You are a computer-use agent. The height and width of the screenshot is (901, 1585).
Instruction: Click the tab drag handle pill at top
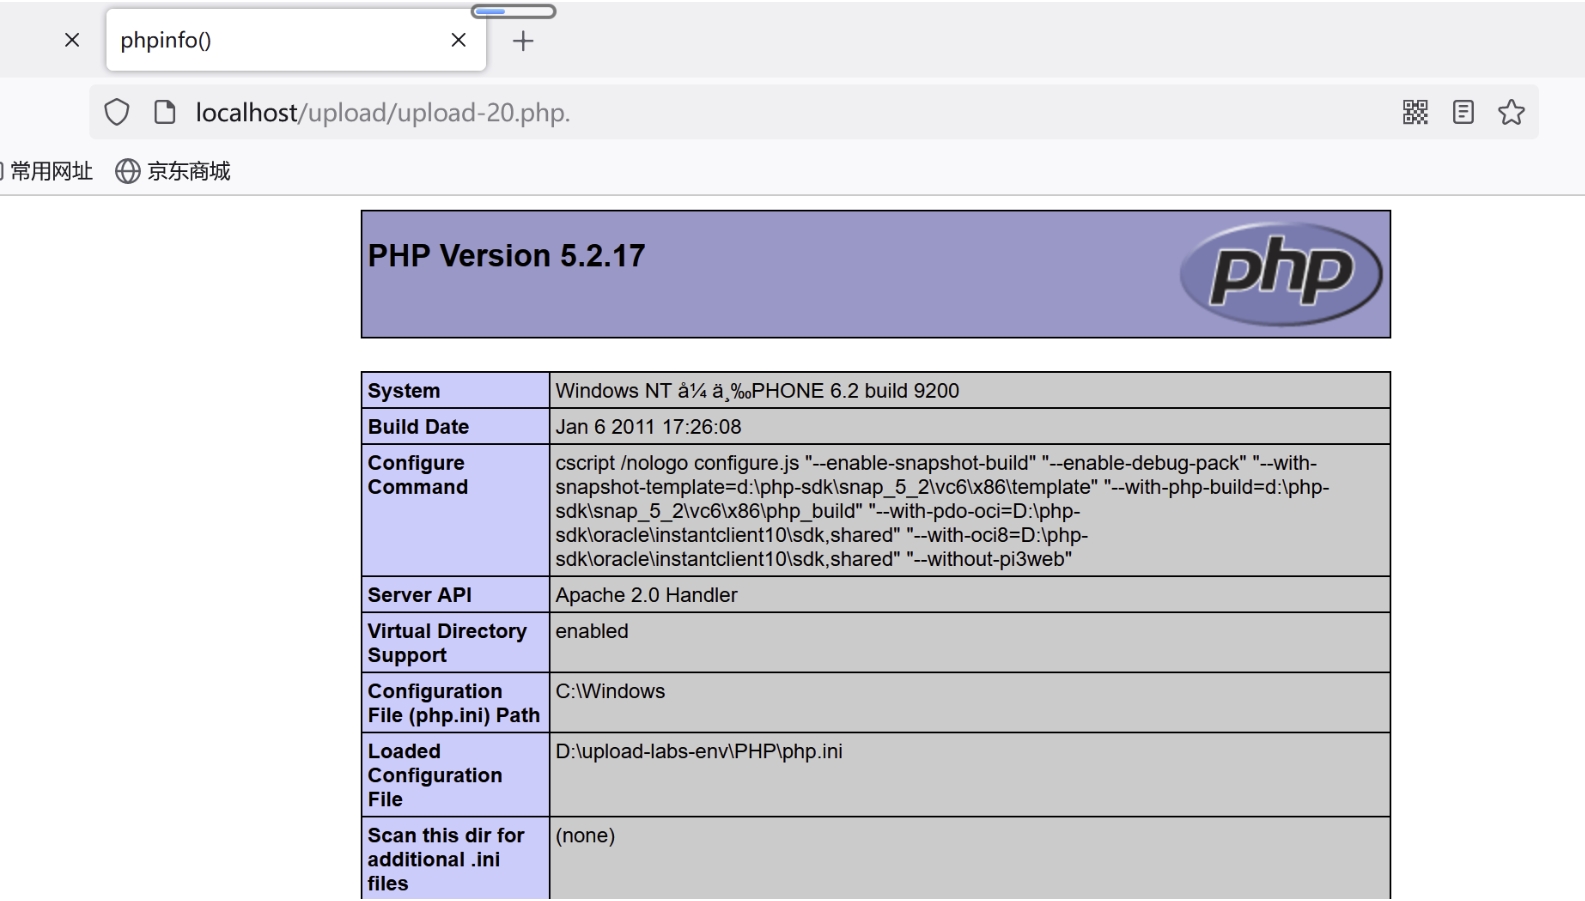coord(513,11)
